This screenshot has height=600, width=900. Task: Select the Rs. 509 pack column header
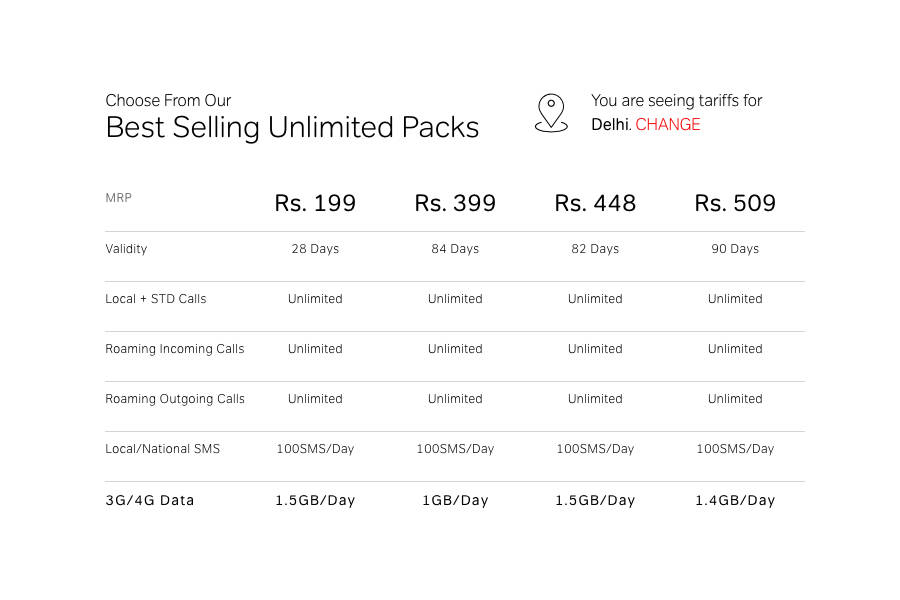coord(735,203)
